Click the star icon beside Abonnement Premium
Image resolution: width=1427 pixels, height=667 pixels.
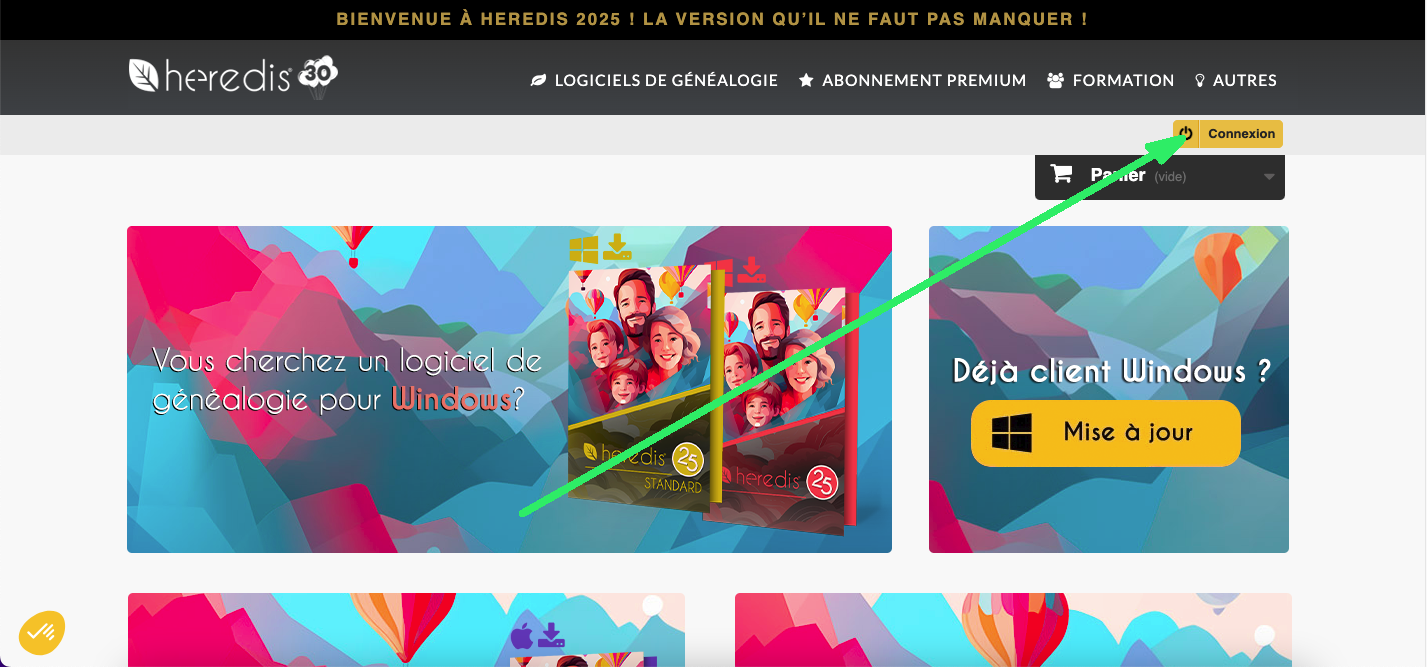(806, 81)
